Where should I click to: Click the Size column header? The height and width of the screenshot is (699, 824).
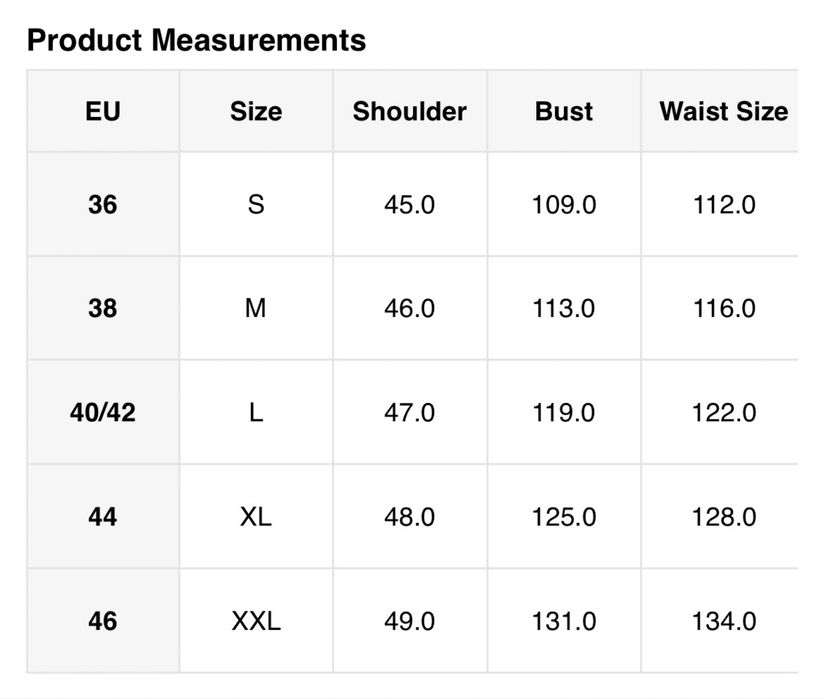point(256,111)
